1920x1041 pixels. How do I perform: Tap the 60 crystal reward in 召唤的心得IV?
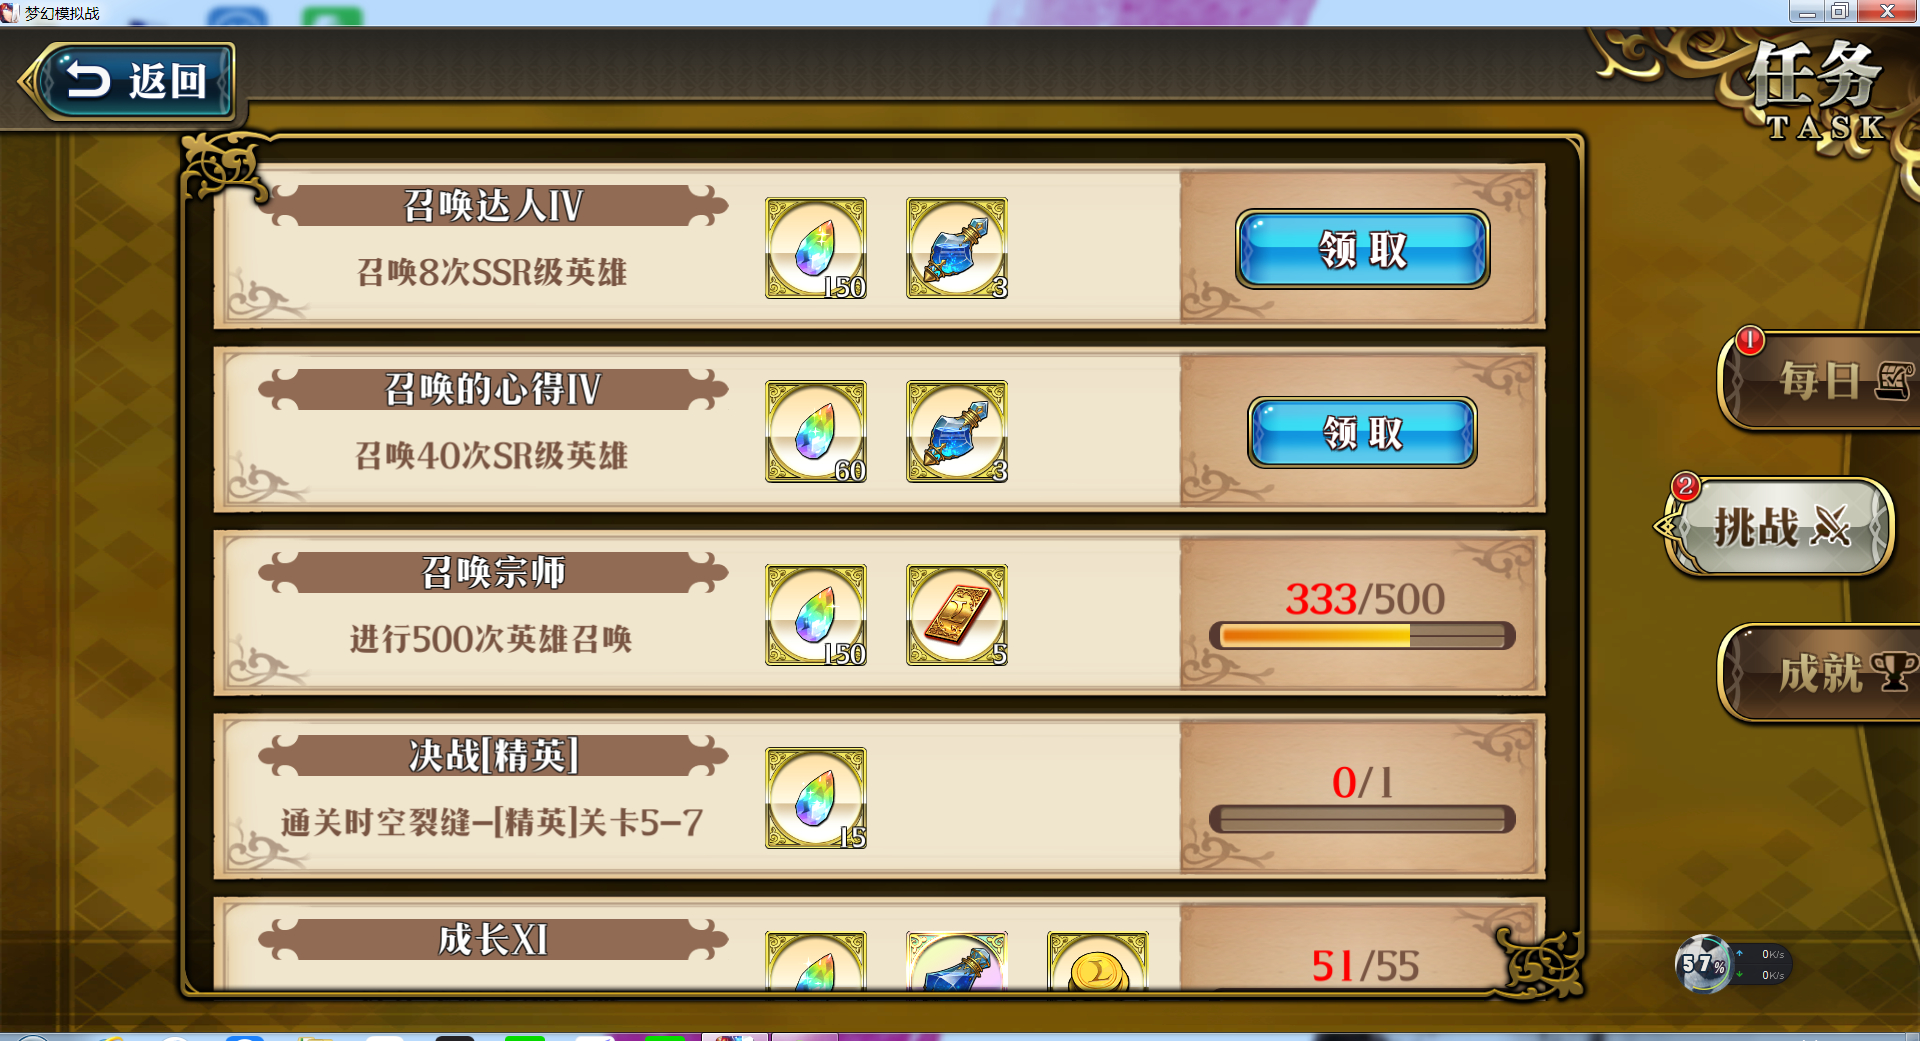[x=816, y=431]
